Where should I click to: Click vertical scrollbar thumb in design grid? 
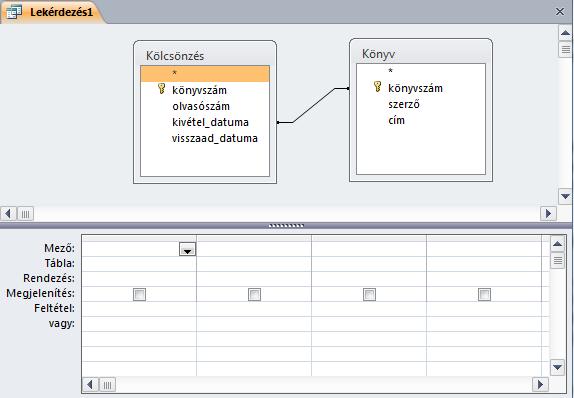click(558, 261)
